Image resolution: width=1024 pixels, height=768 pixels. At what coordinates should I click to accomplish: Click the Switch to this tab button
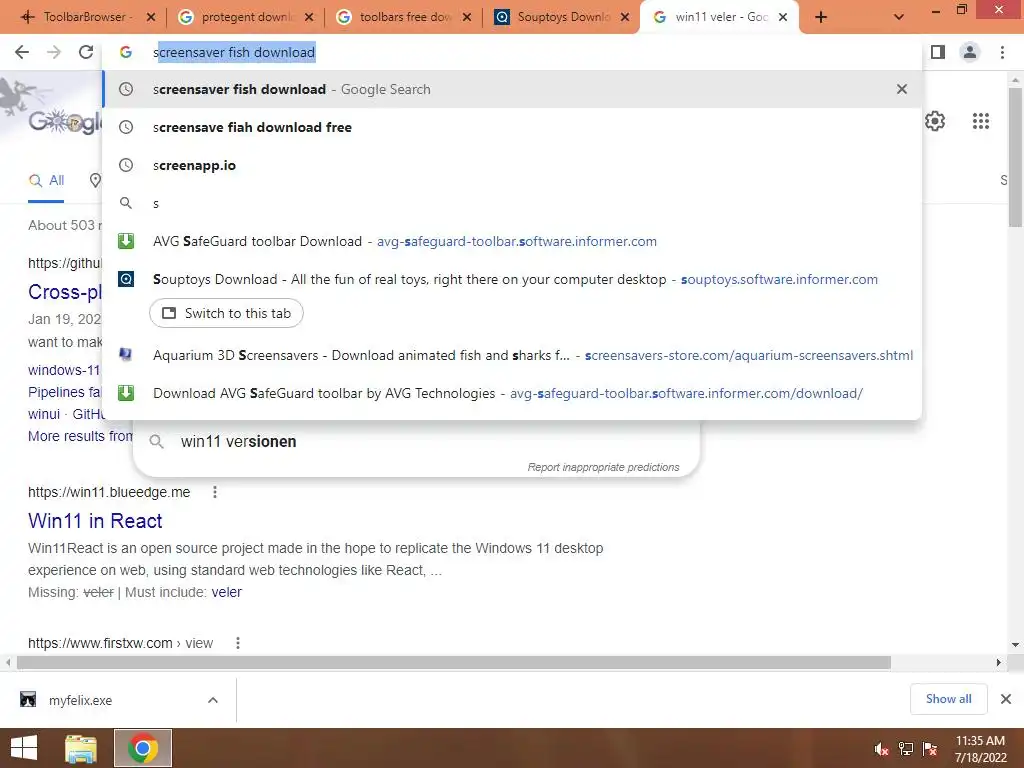pos(226,313)
